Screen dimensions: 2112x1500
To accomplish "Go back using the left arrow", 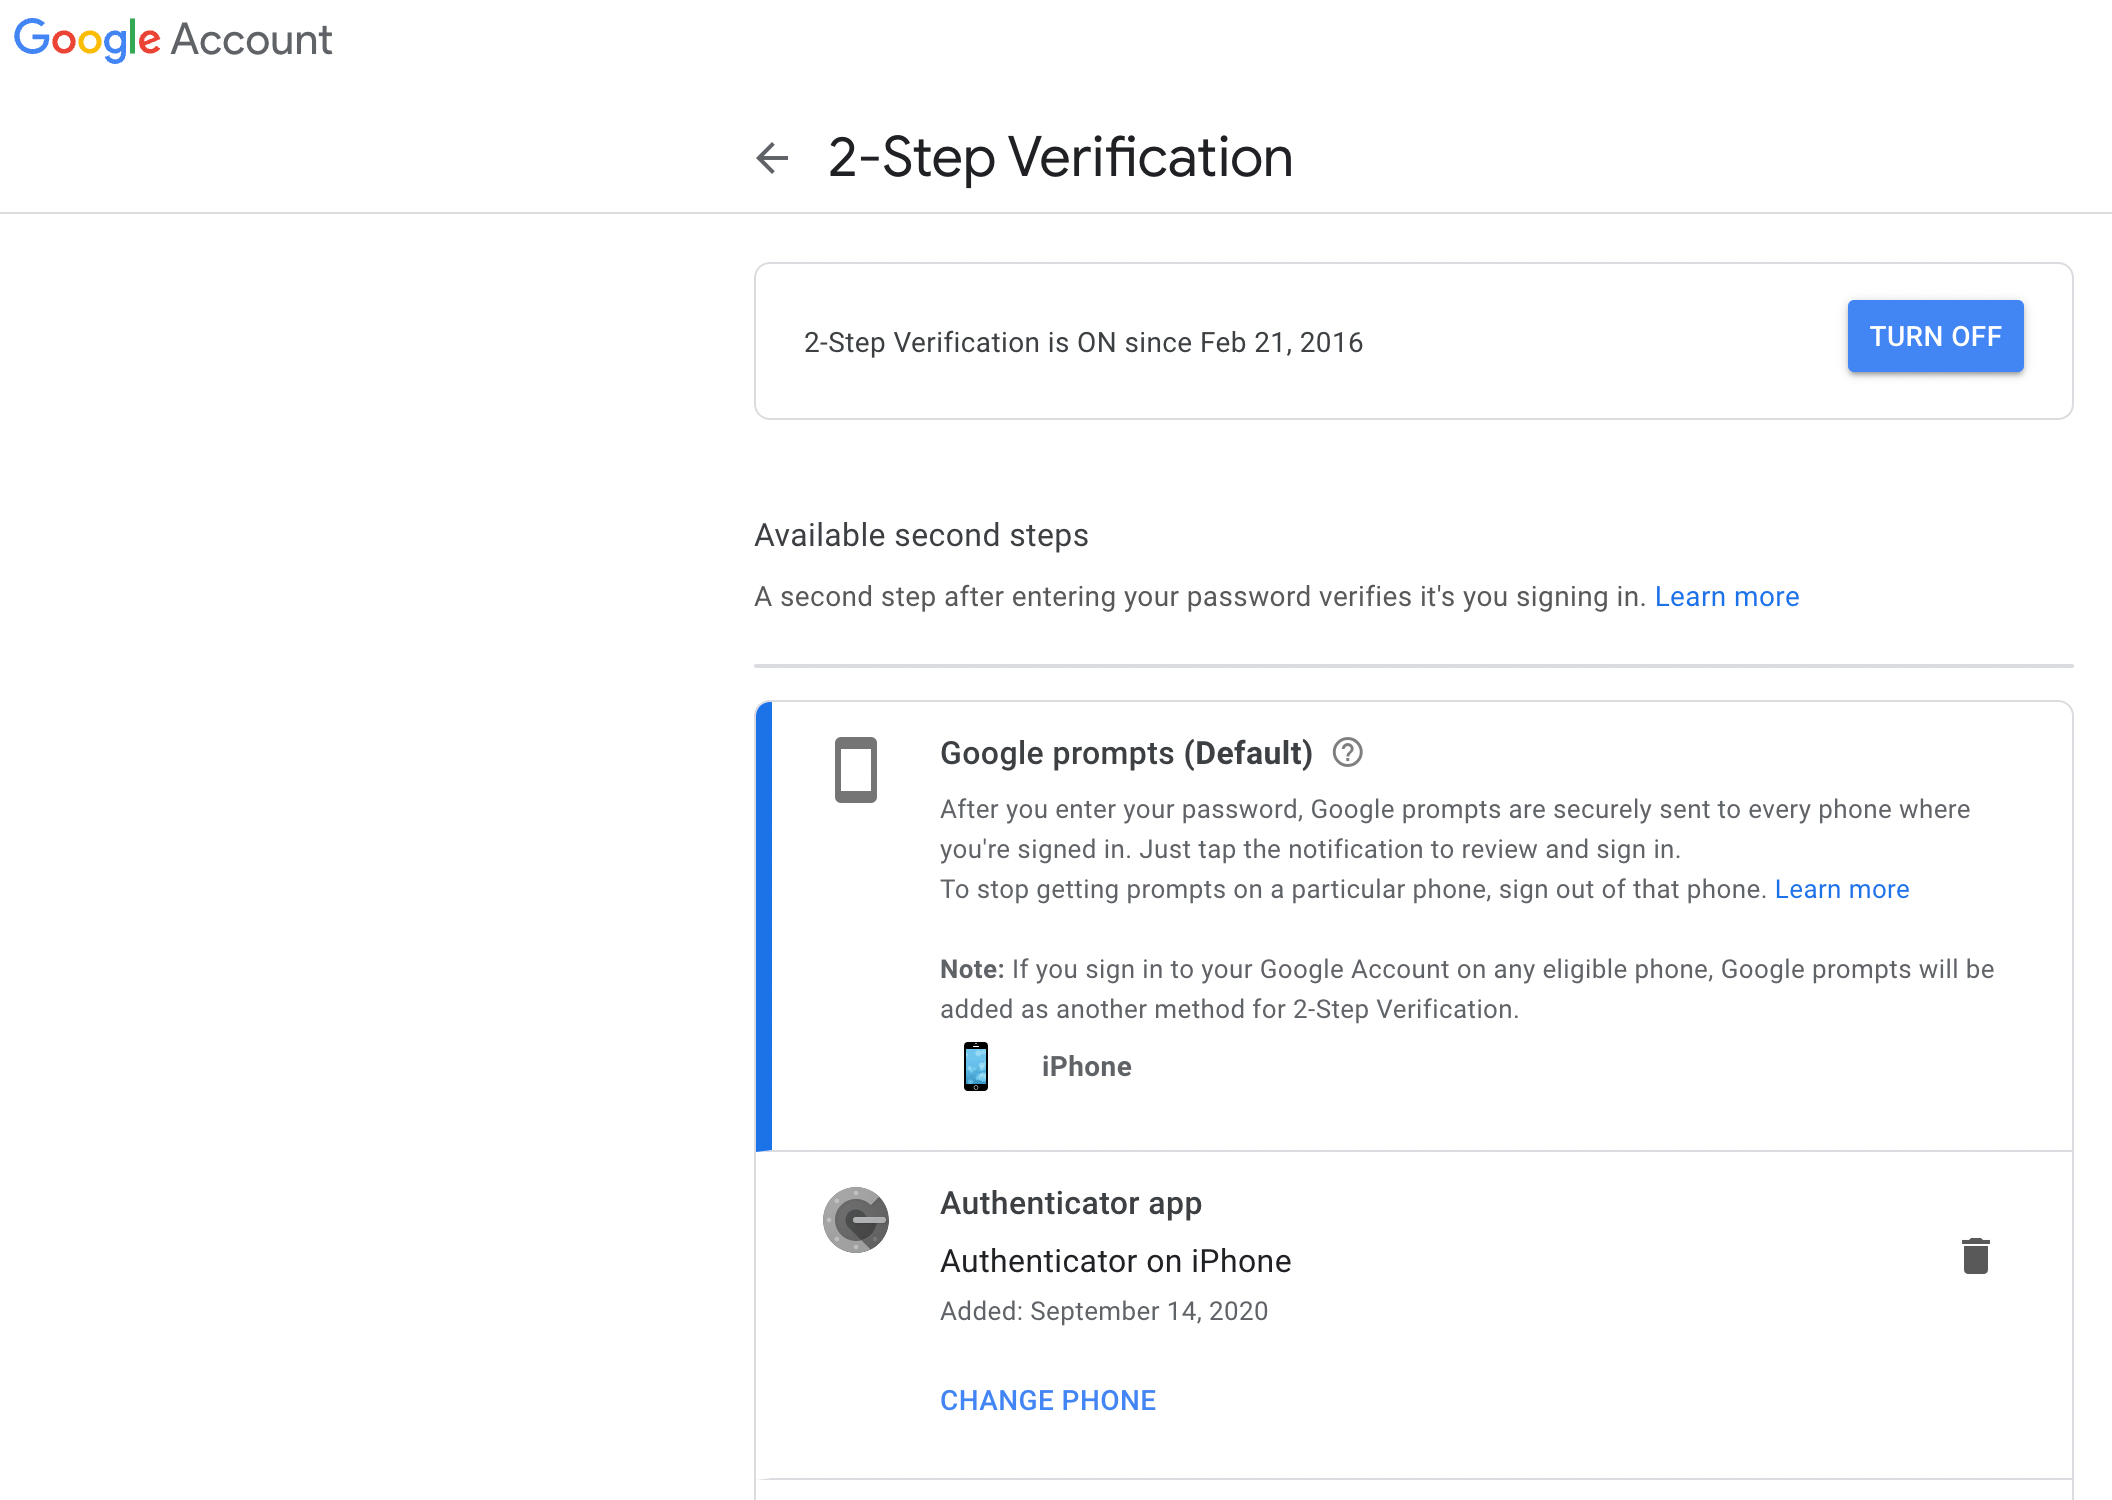I will pos(772,158).
